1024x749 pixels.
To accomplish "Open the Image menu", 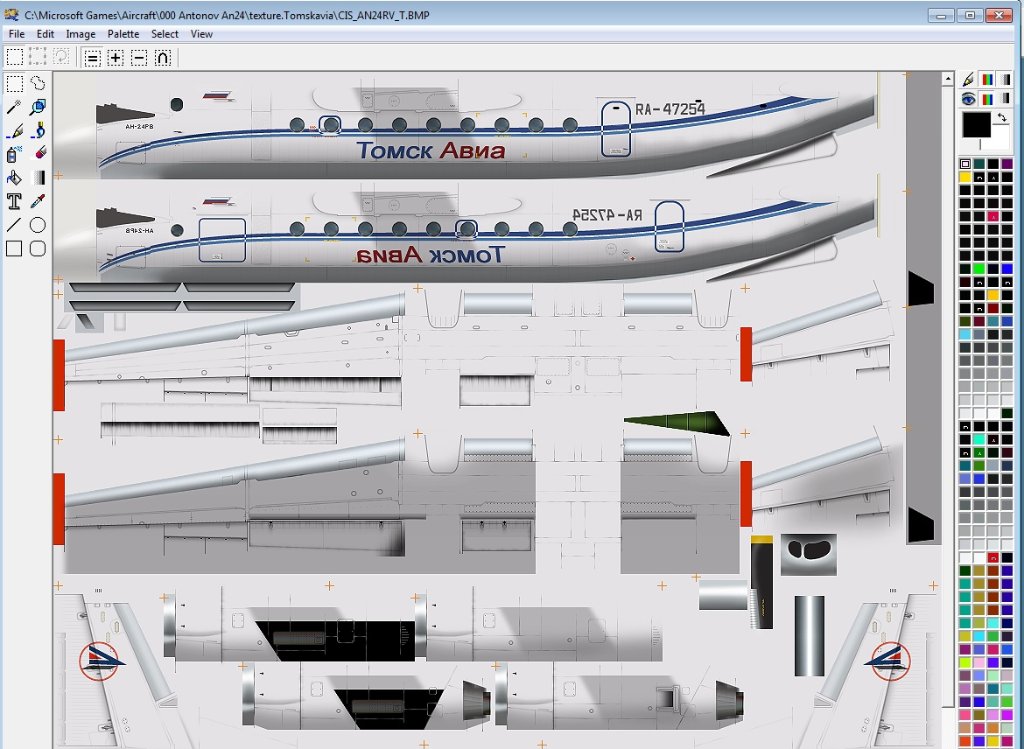I will (x=80, y=34).
